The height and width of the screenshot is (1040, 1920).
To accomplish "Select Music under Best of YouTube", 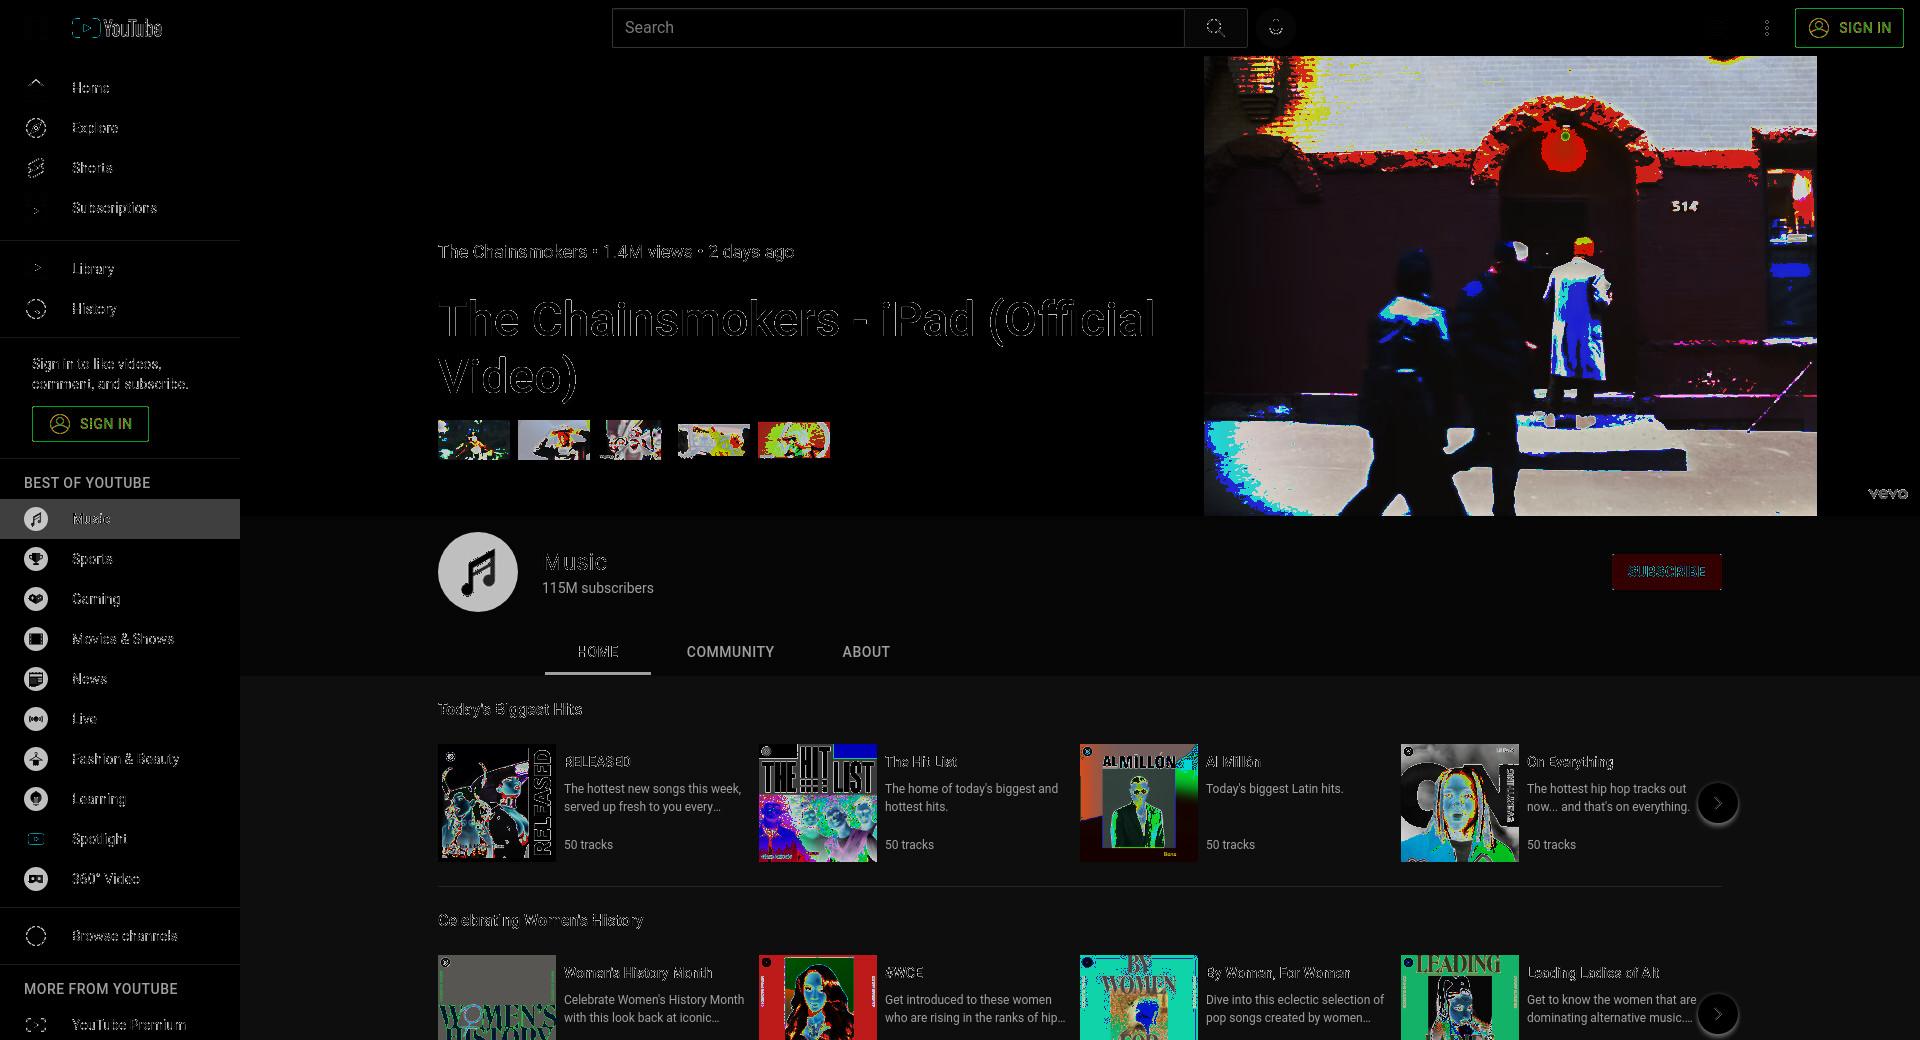I will [x=120, y=519].
